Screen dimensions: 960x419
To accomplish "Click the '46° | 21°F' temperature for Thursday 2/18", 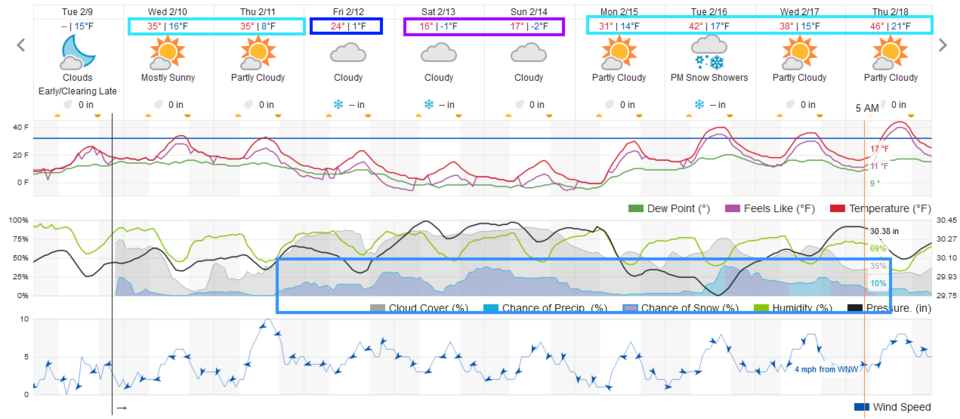I will pos(890,26).
